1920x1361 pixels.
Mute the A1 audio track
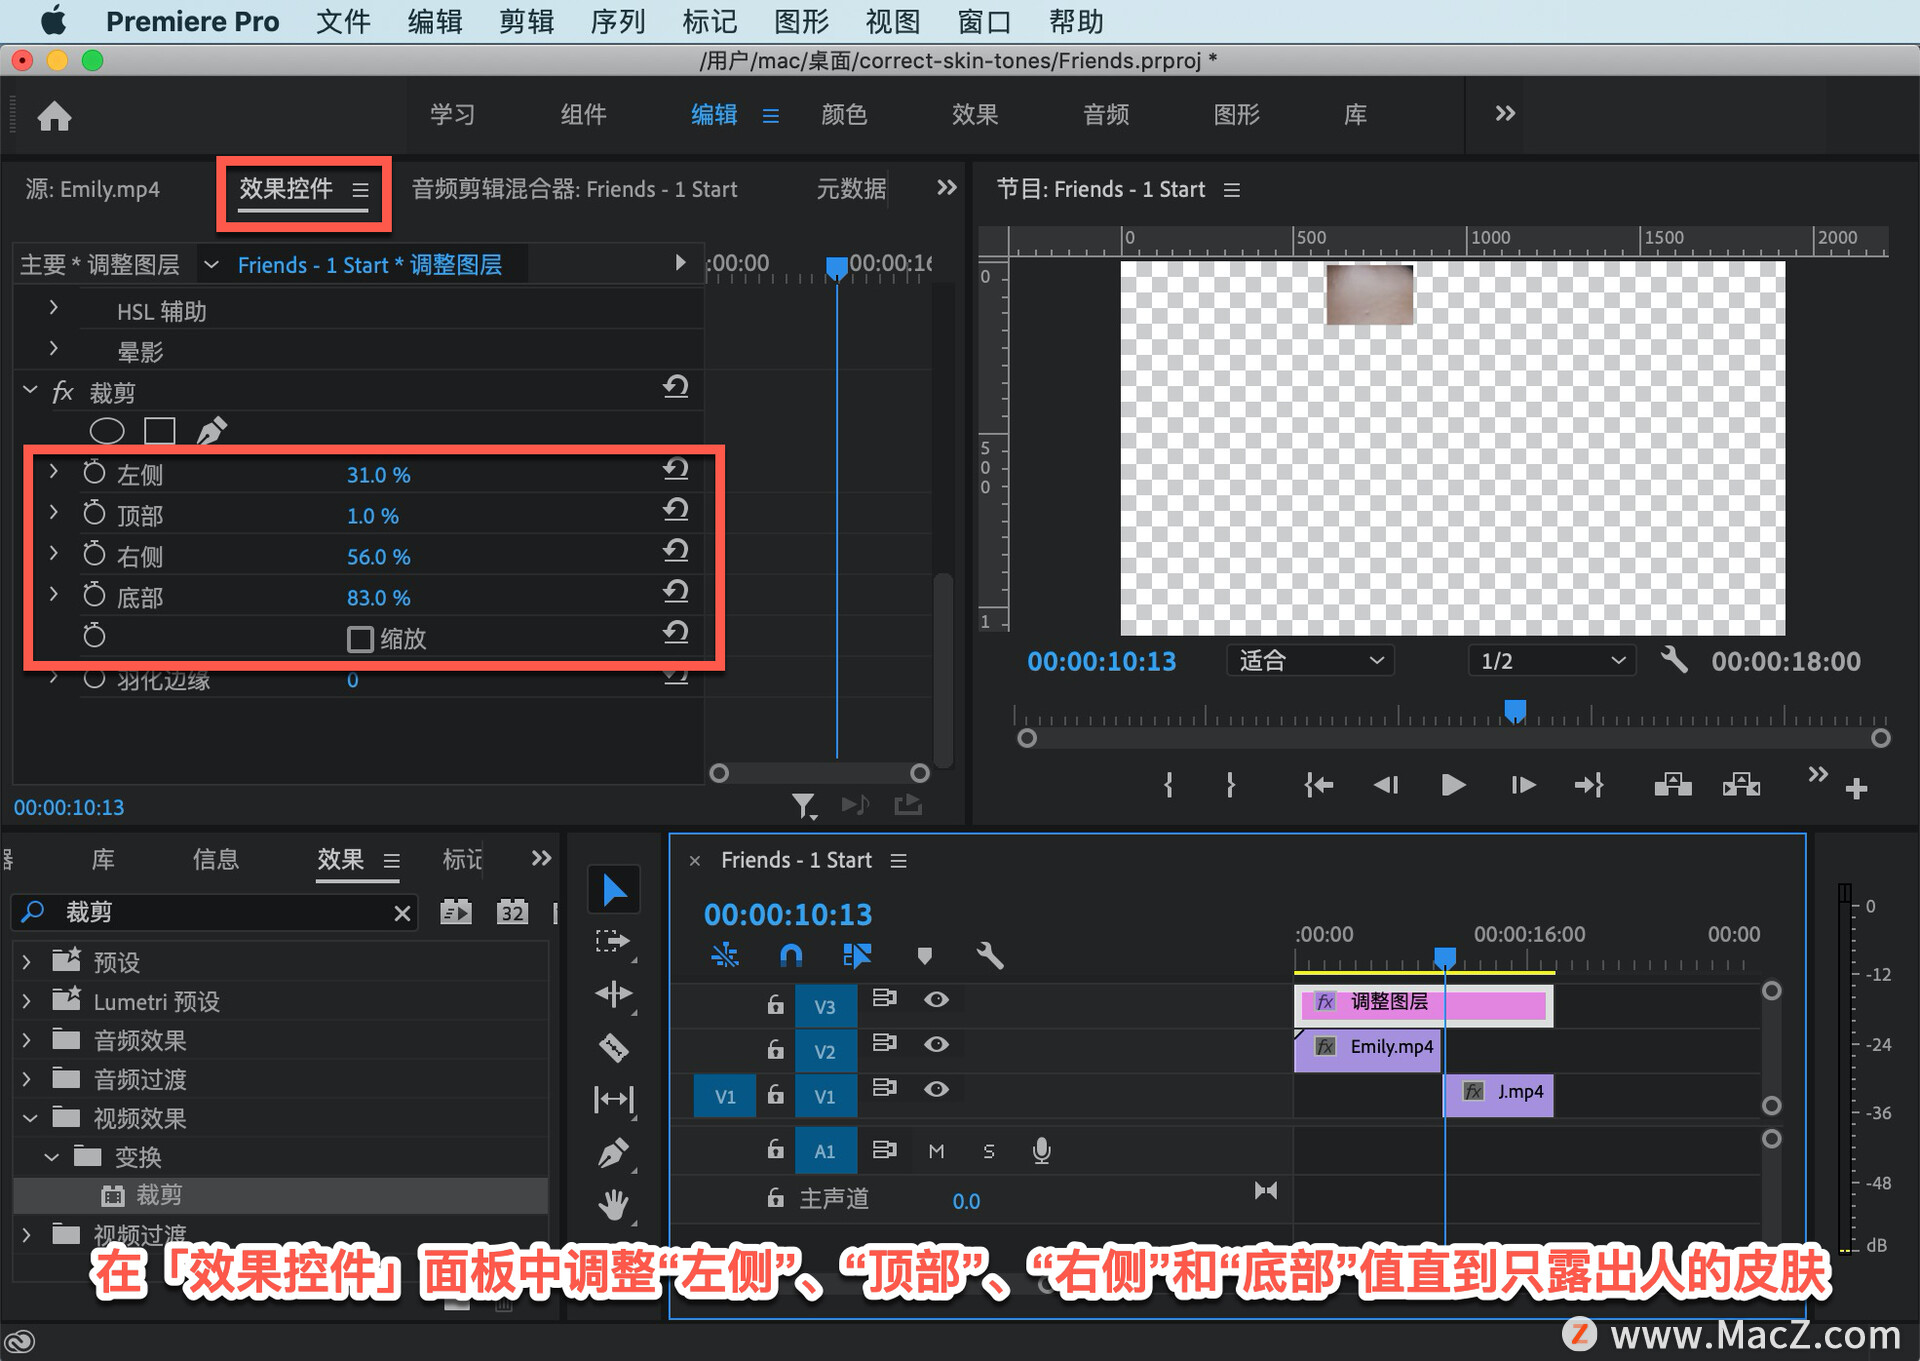pos(936,1151)
